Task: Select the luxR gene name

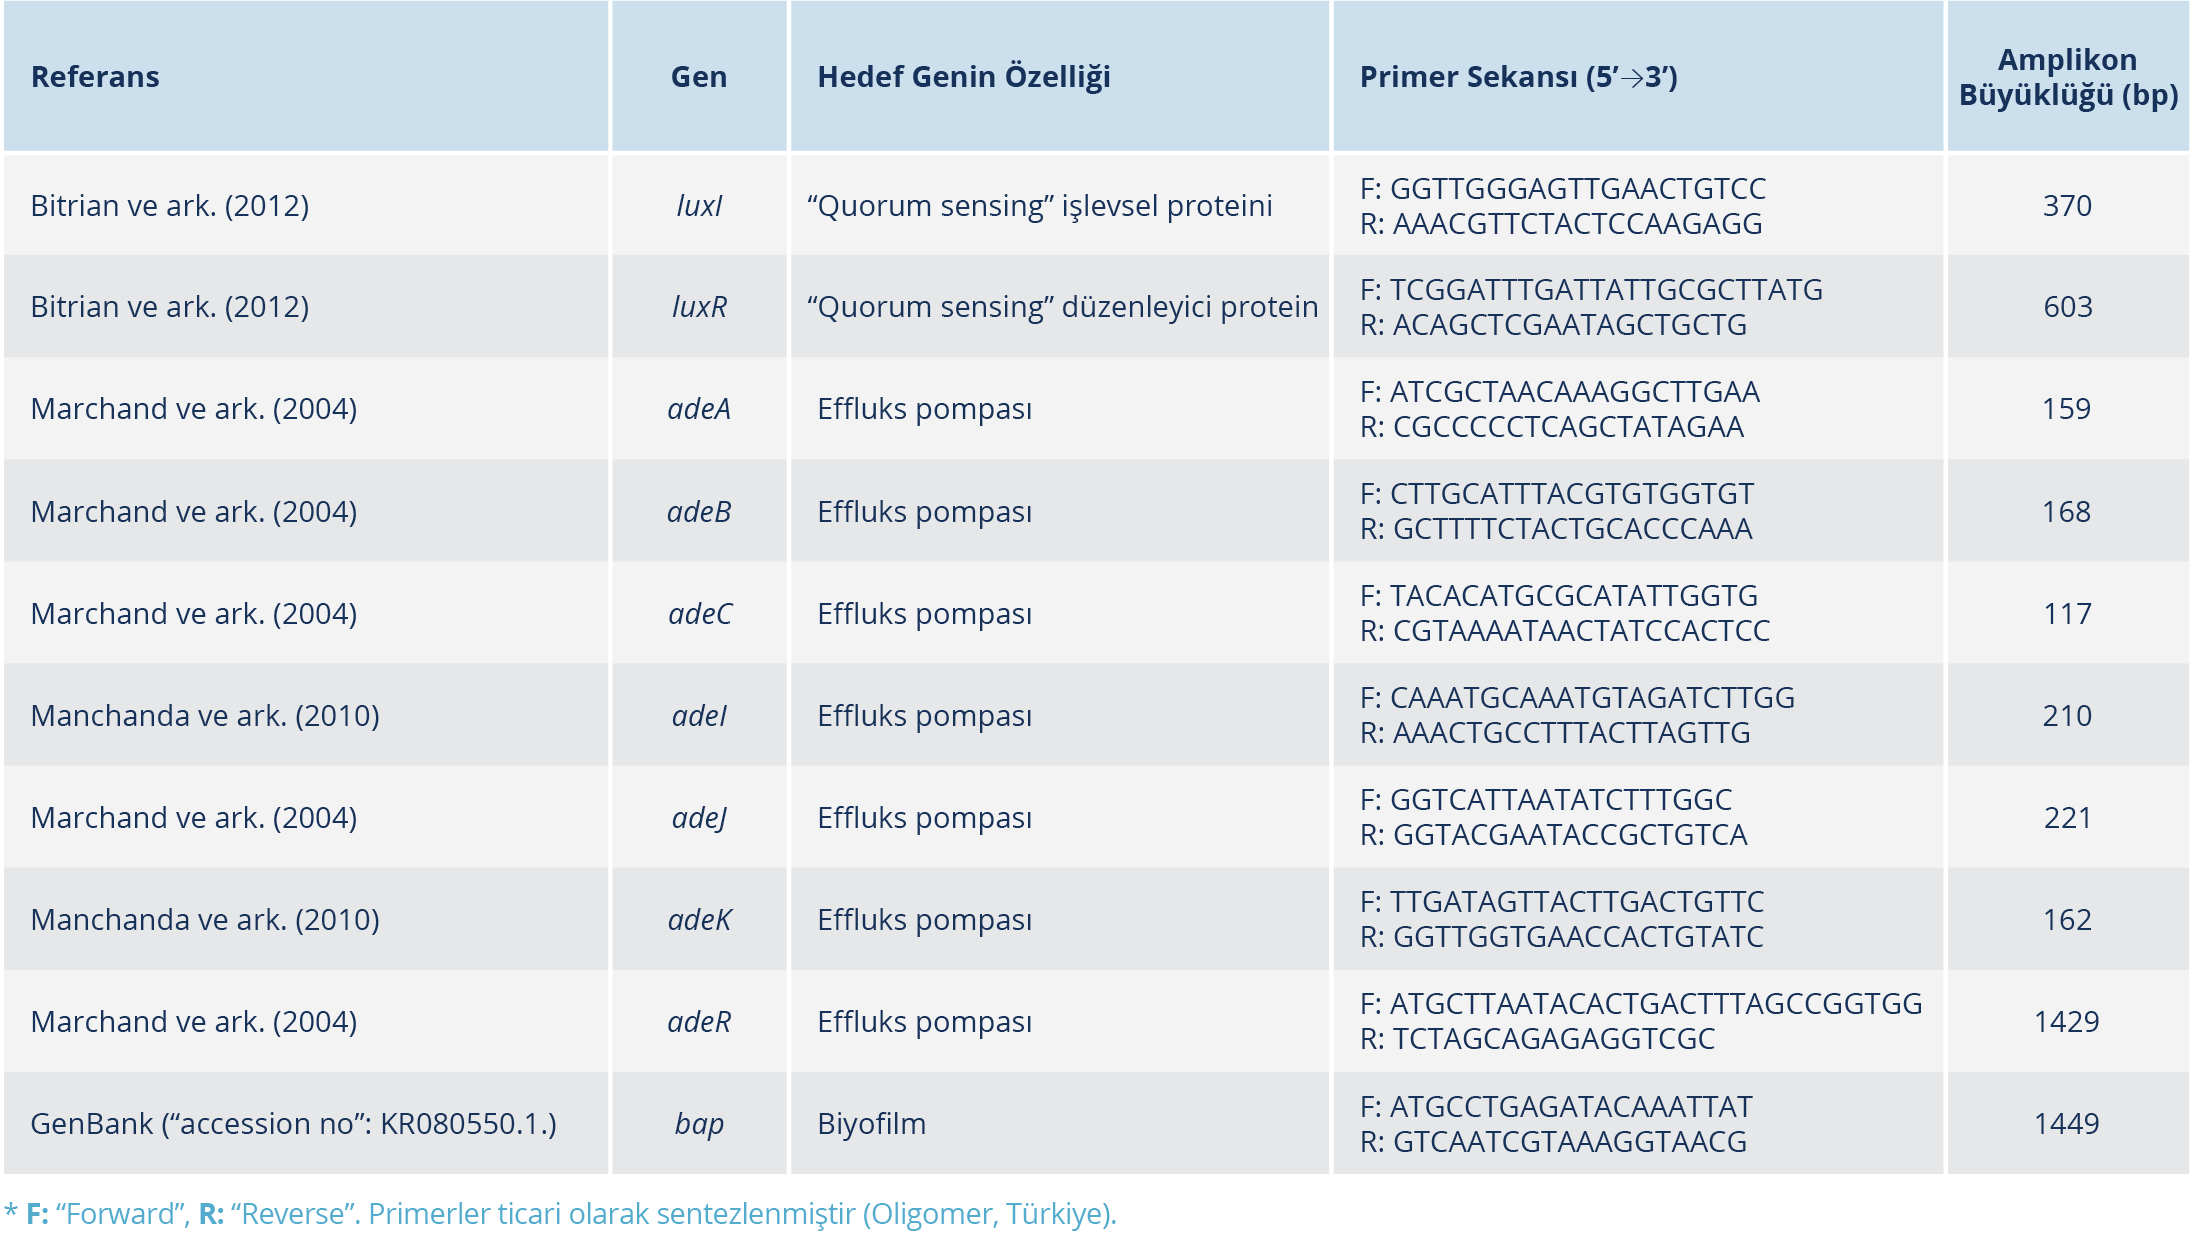Action: click(x=699, y=307)
